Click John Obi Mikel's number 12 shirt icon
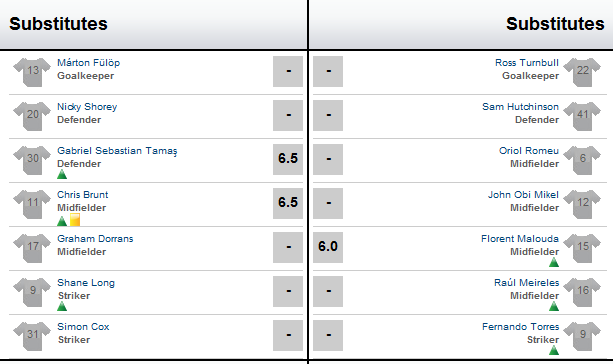 [x=583, y=204]
